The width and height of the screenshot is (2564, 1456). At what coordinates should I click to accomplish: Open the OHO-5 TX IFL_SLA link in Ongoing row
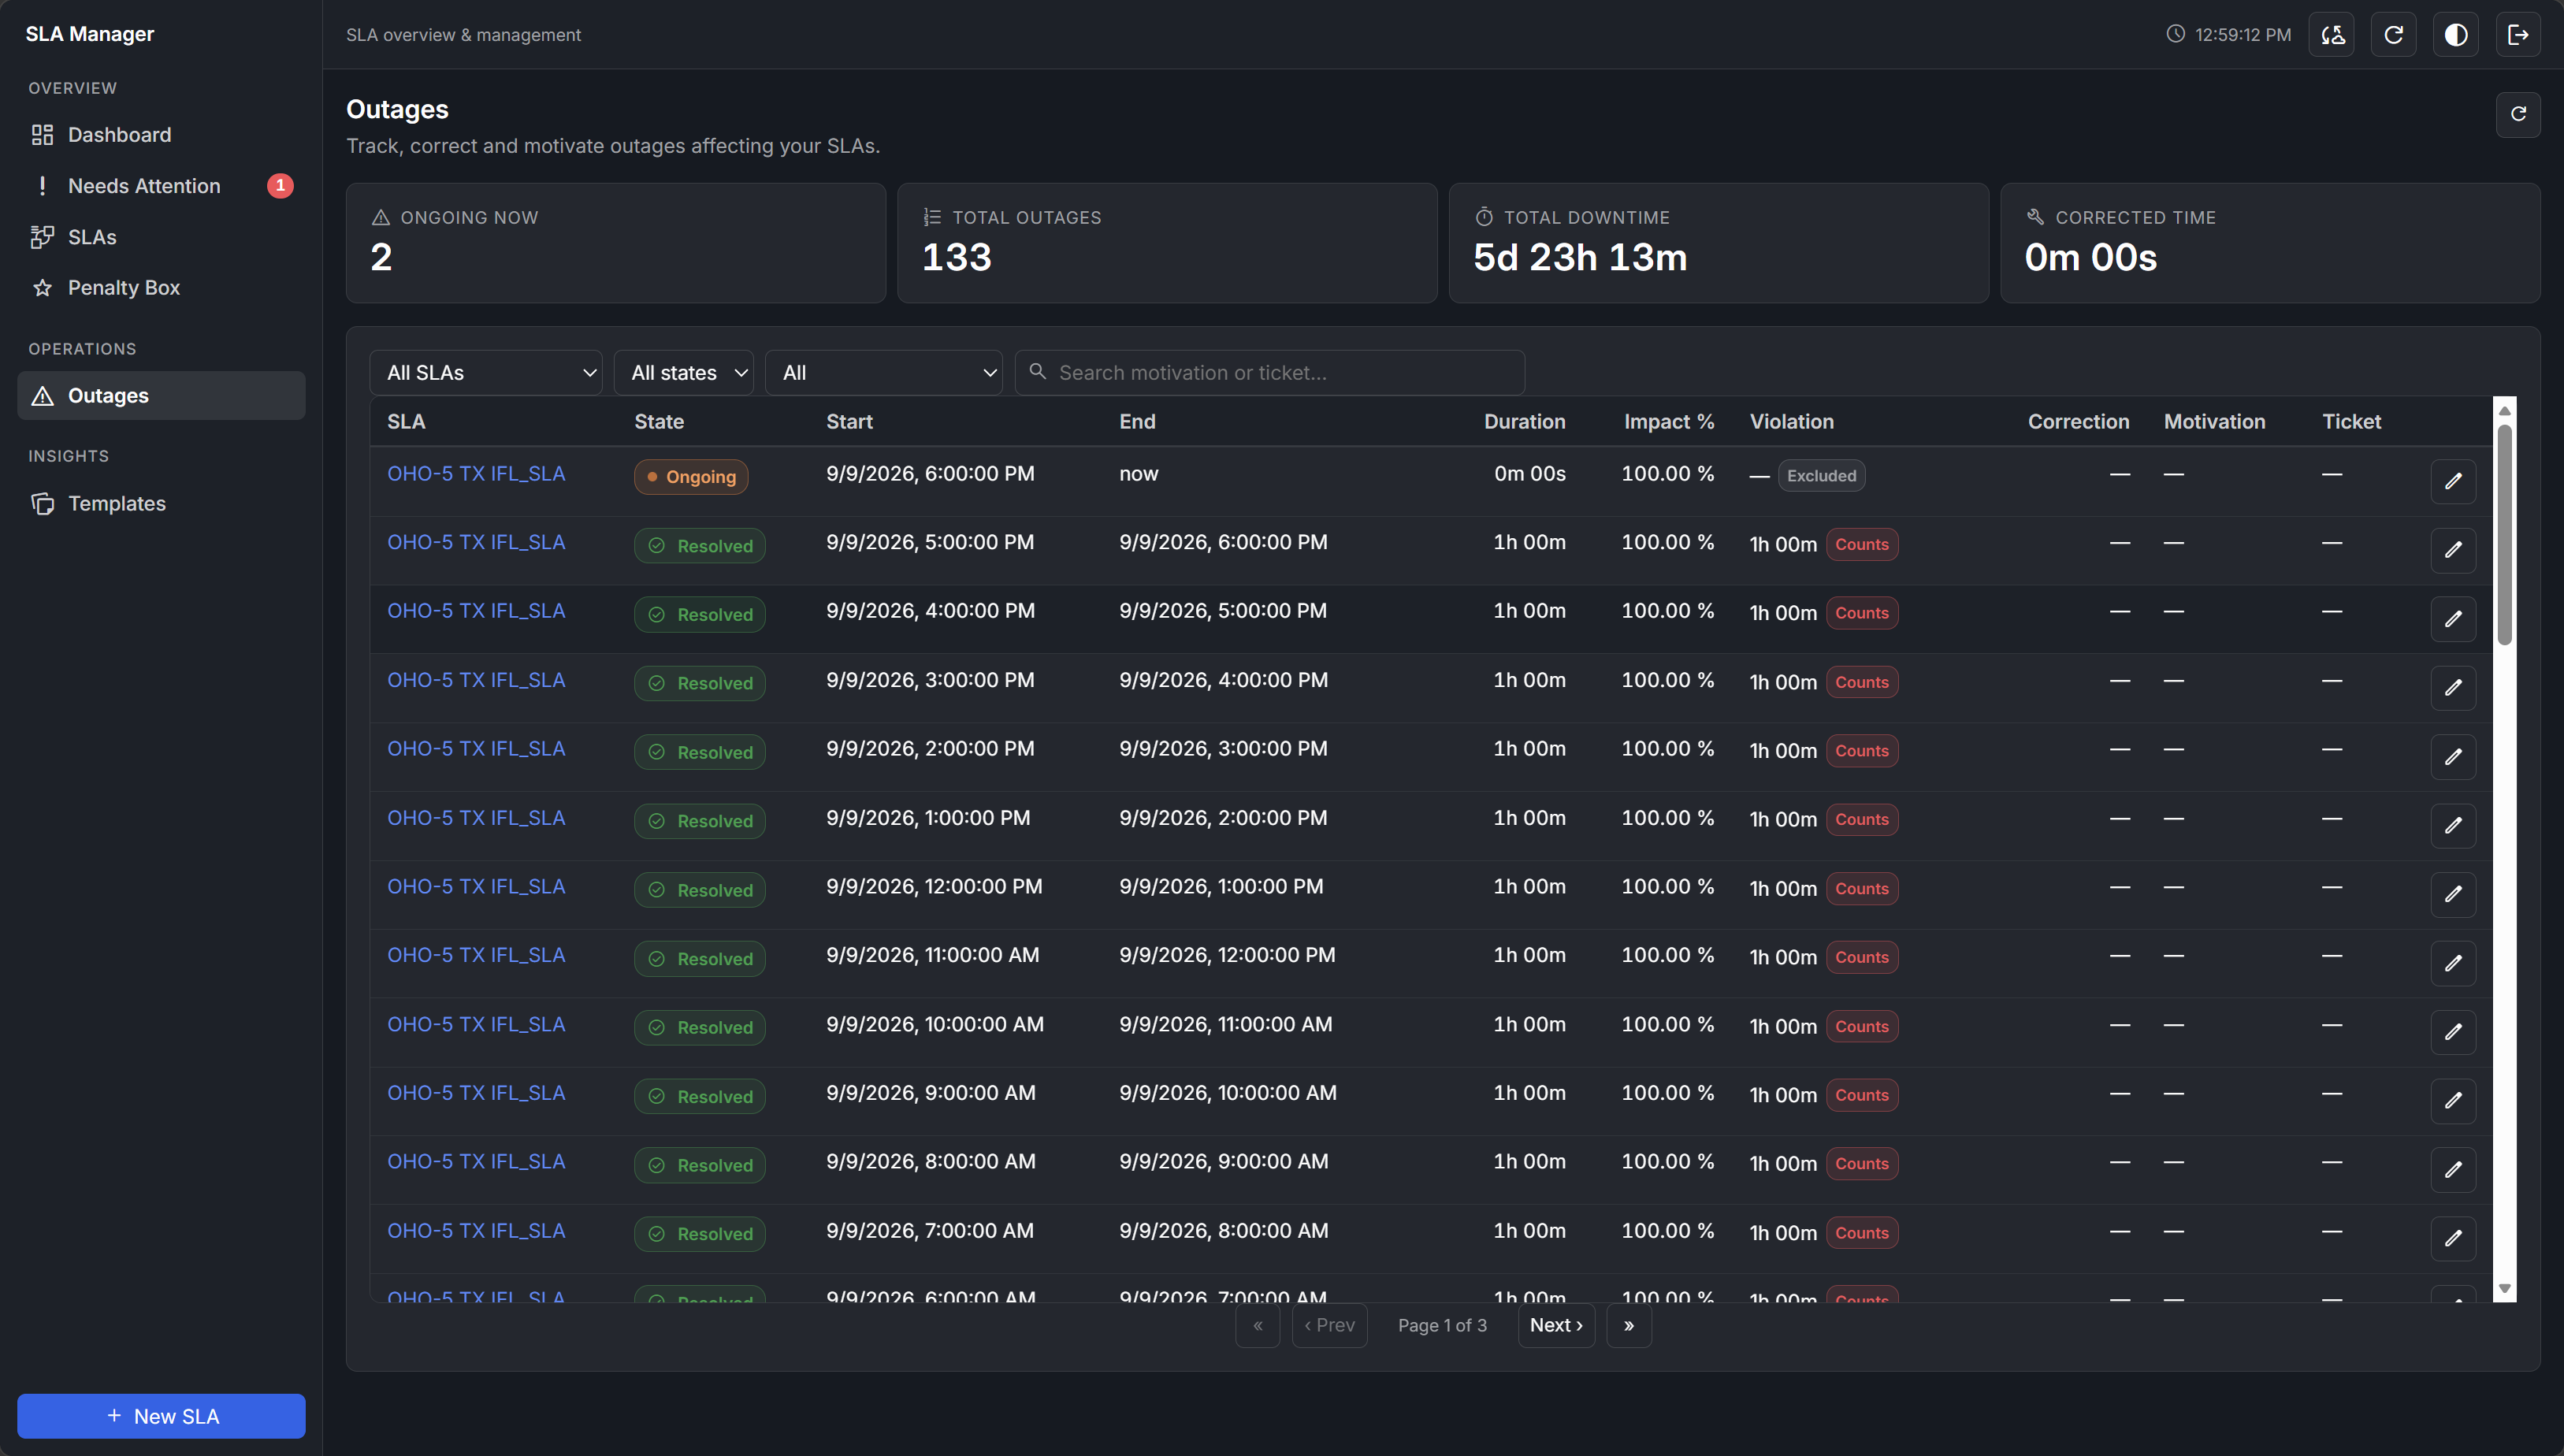[x=476, y=474]
